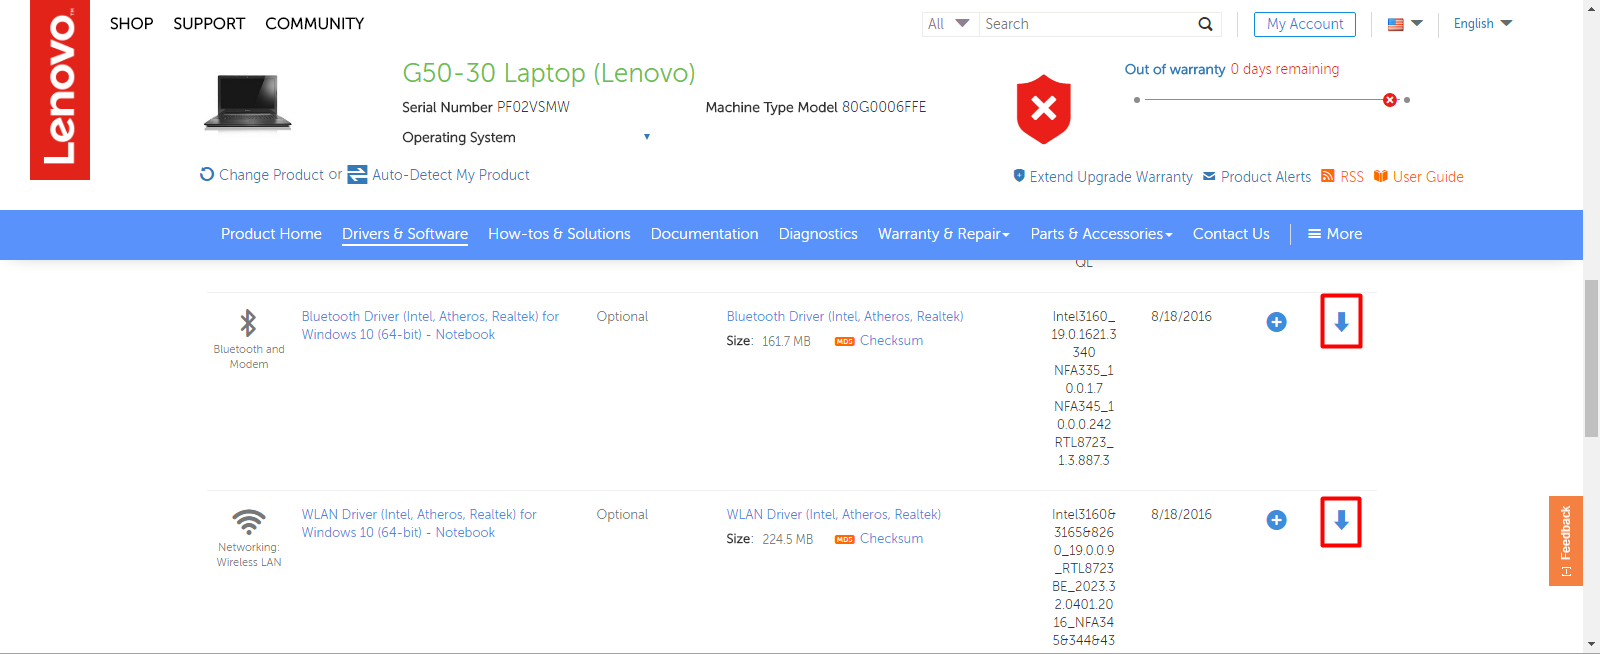Open My Account
The width and height of the screenshot is (1600, 654).
click(1305, 24)
